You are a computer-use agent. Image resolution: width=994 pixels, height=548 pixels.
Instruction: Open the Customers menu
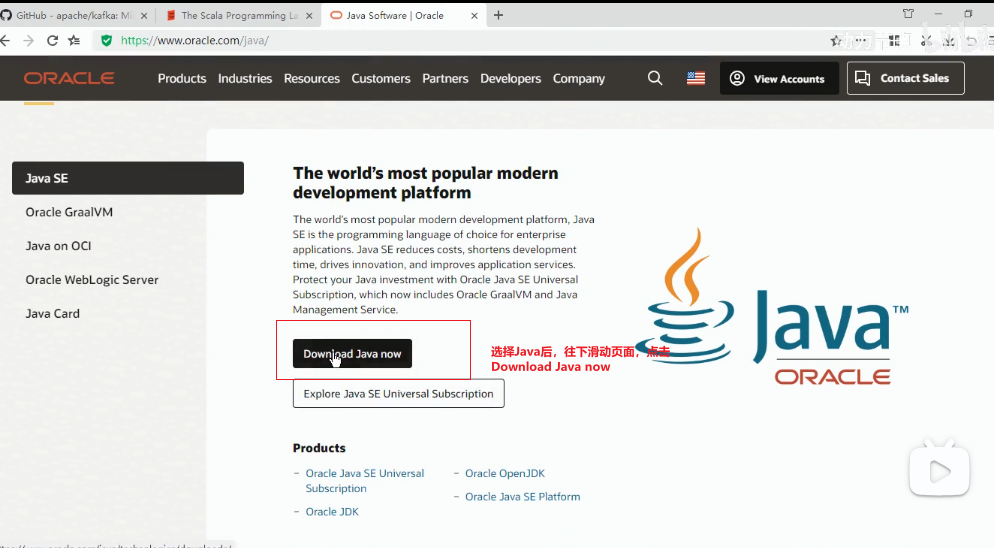381,79
